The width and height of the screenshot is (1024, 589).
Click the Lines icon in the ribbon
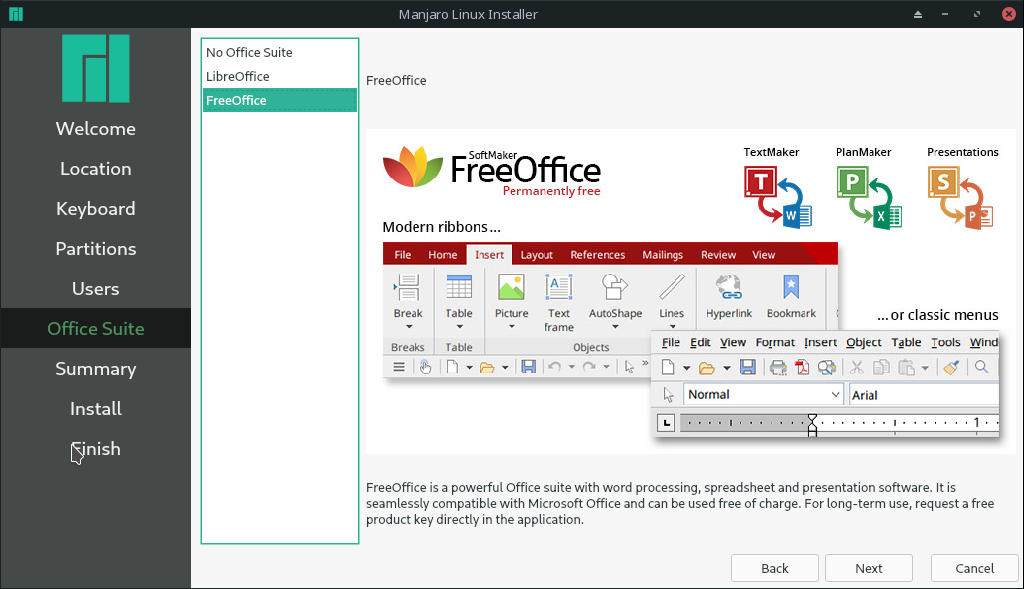point(671,287)
